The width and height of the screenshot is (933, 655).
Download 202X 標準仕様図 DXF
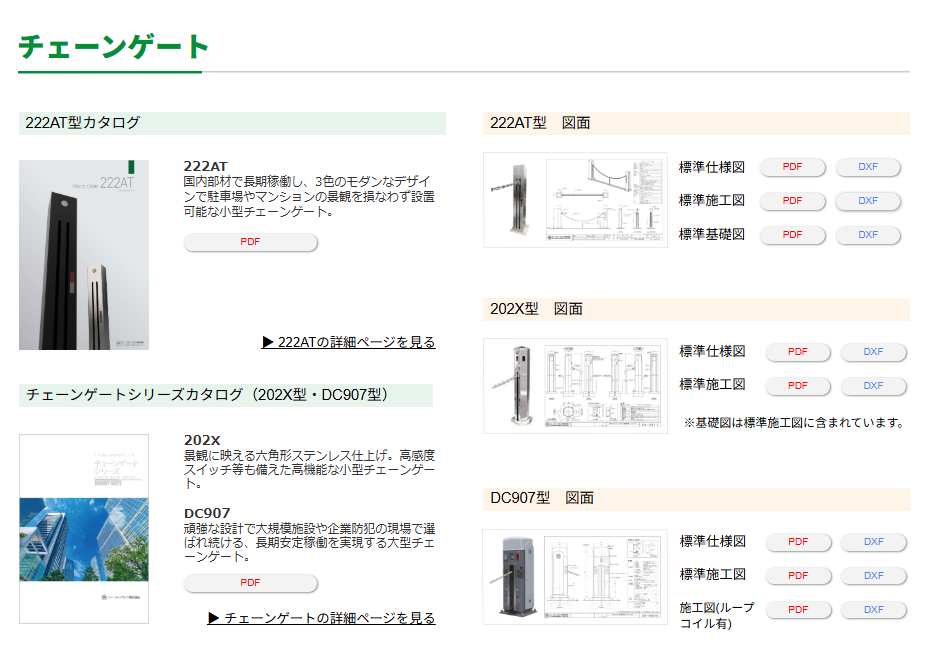873,352
